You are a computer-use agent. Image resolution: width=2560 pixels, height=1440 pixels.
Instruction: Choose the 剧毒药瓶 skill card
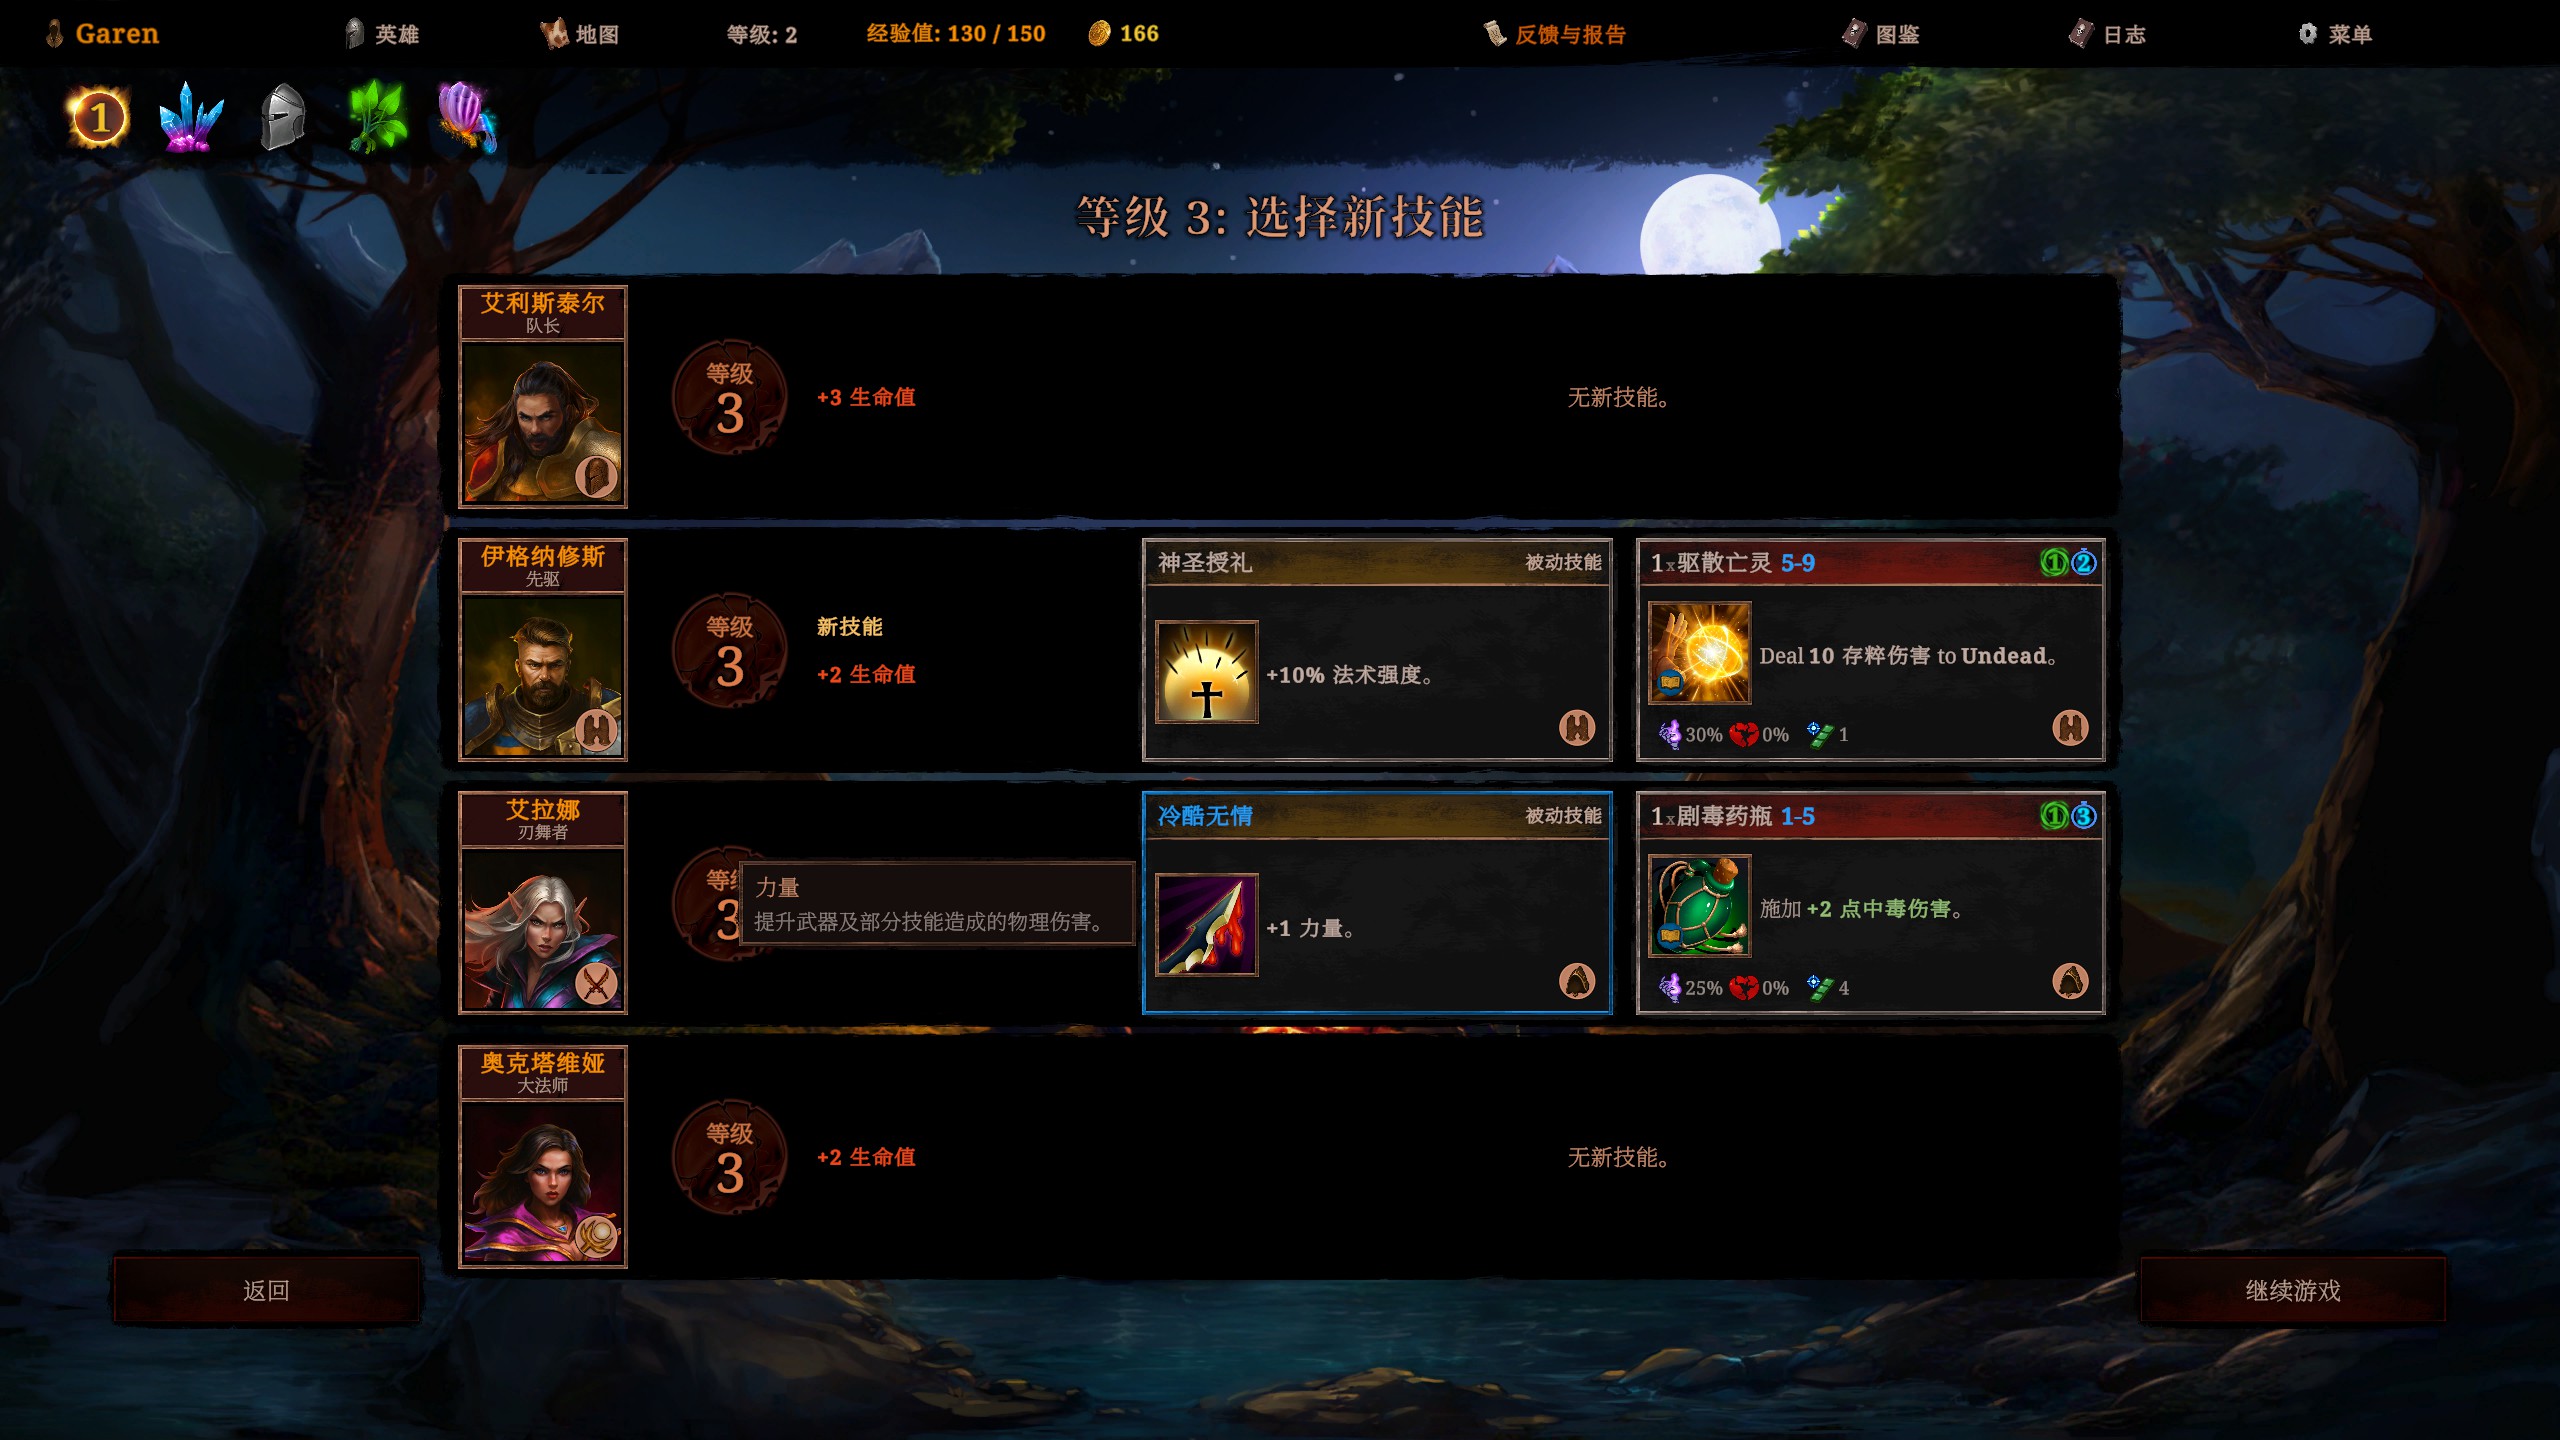pos(1870,902)
